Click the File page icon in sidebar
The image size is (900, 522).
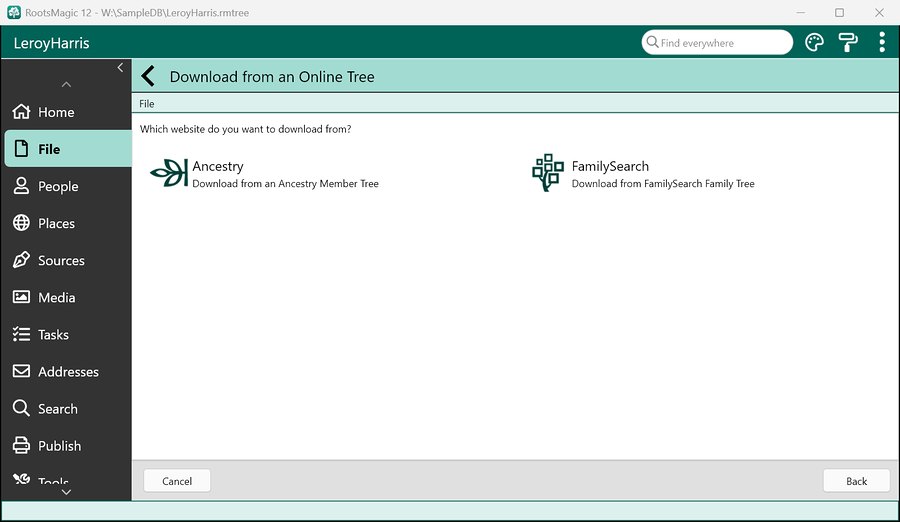click(x=21, y=149)
